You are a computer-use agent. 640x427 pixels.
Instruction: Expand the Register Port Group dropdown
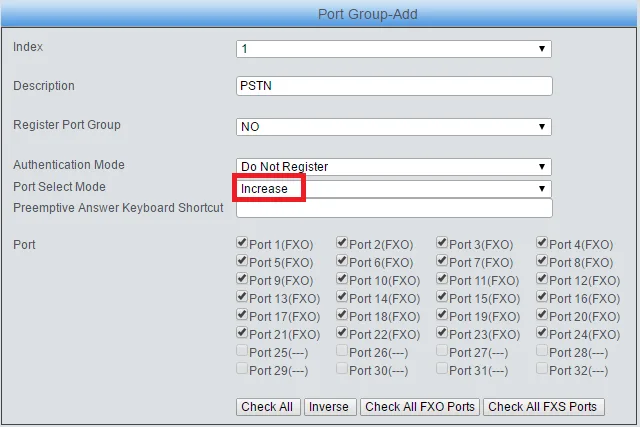[394, 127]
